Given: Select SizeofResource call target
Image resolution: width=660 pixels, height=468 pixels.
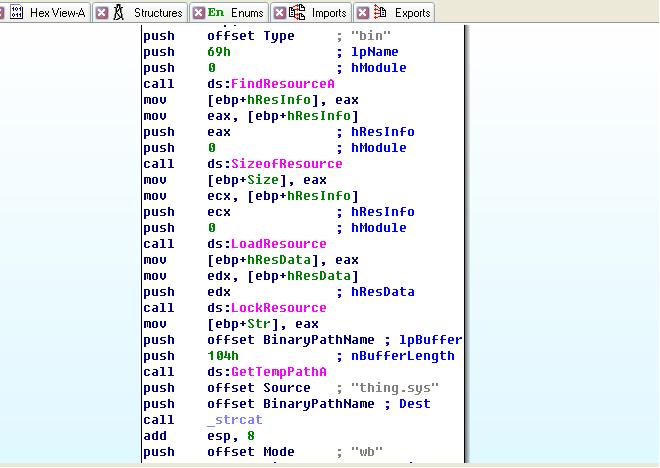Looking at the screenshot, I should pyautogui.click(x=286, y=164).
